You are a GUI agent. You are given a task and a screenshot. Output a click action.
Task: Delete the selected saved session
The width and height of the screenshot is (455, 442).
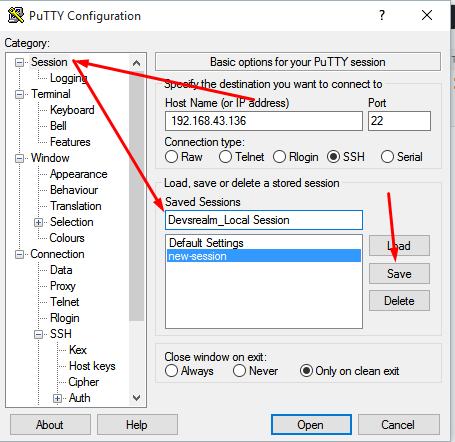(399, 301)
